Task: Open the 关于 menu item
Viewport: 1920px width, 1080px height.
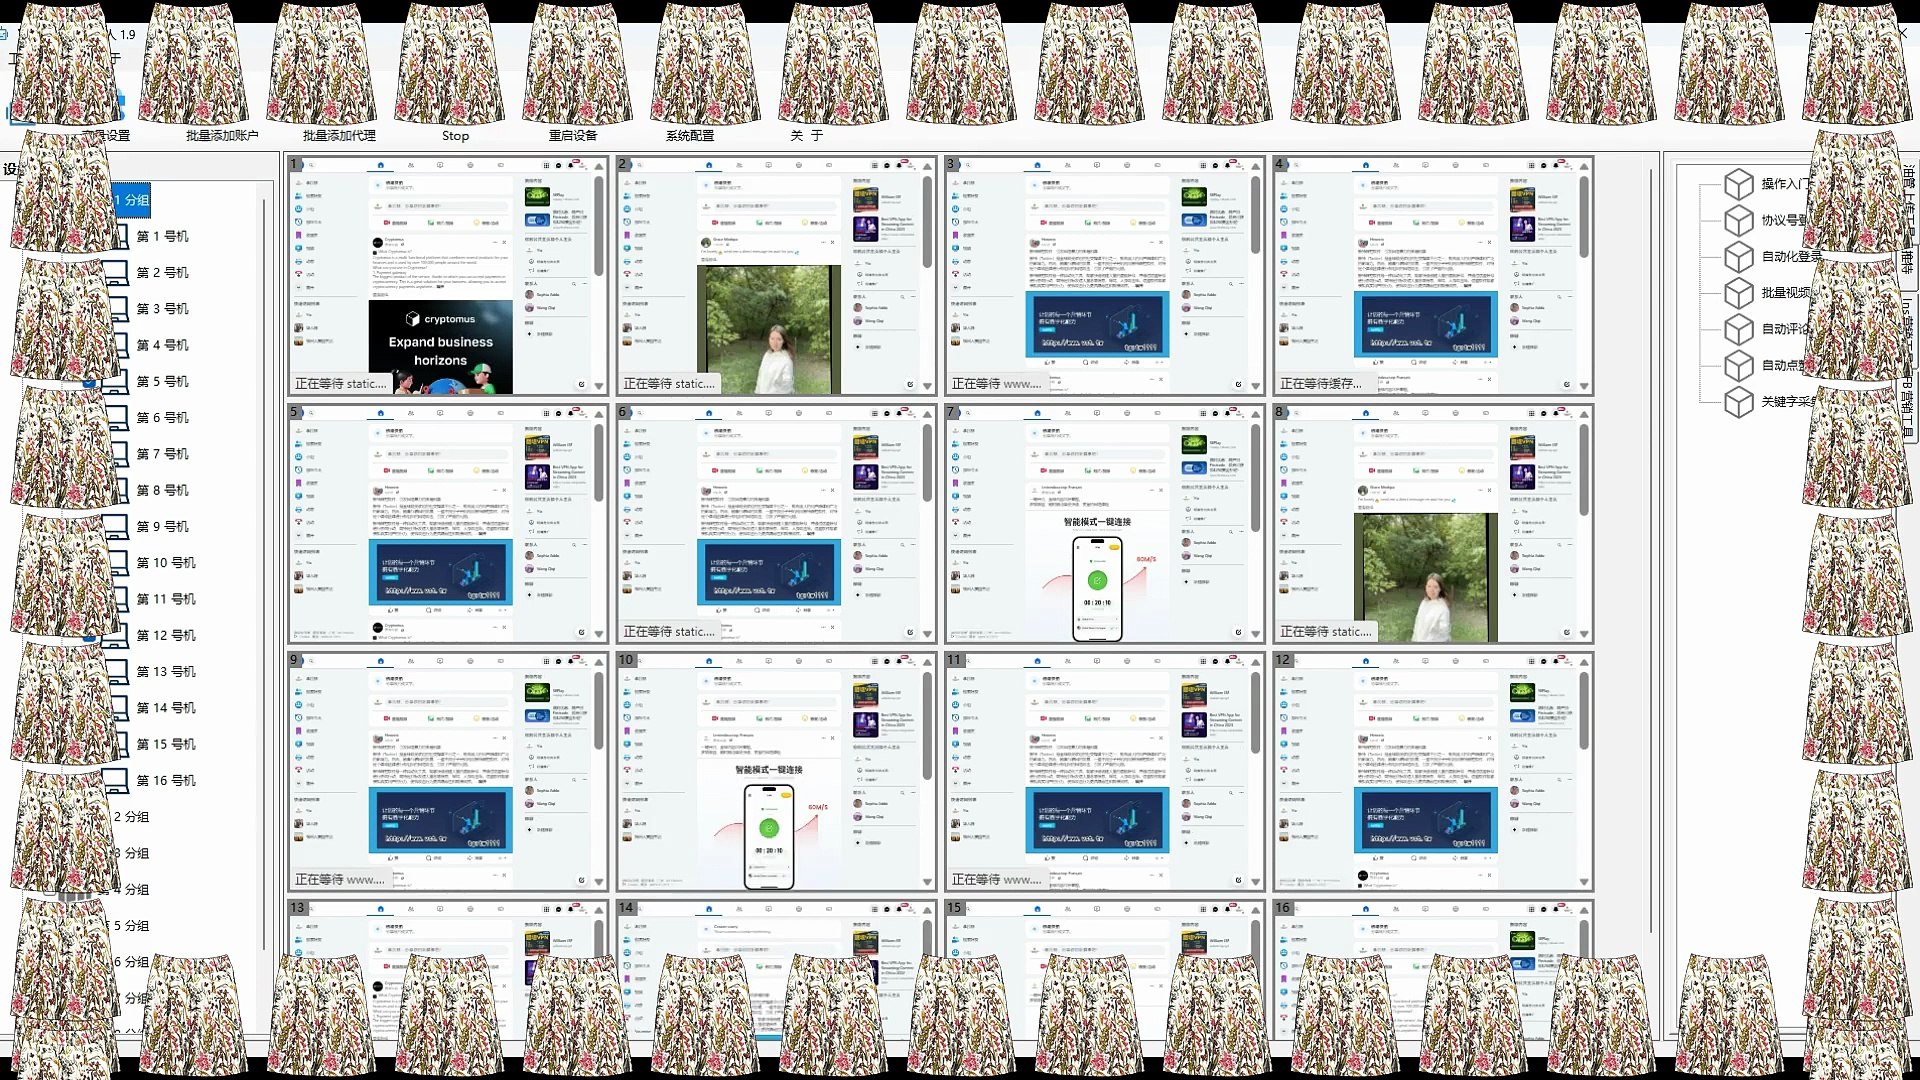Action: click(x=806, y=136)
